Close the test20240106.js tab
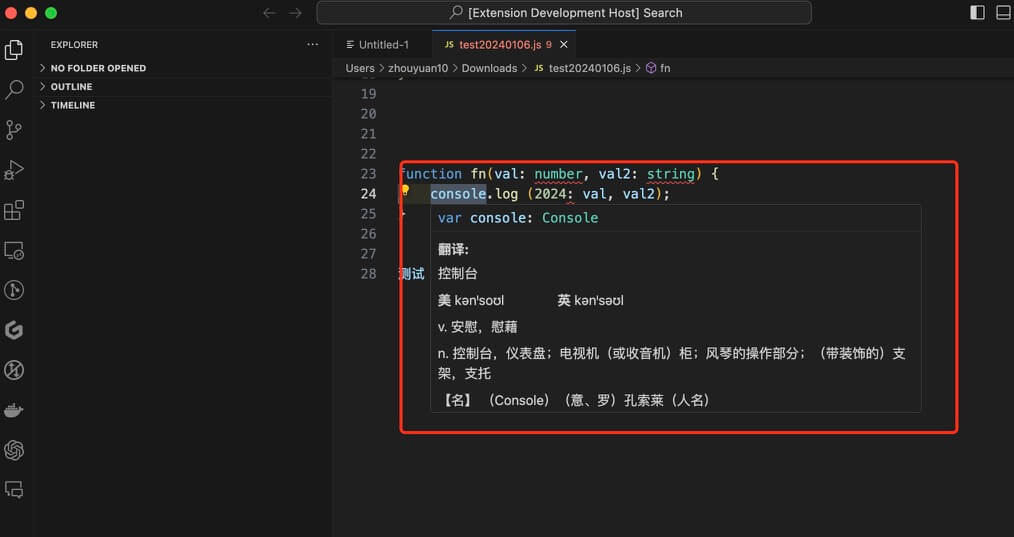 (x=564, y=45)
